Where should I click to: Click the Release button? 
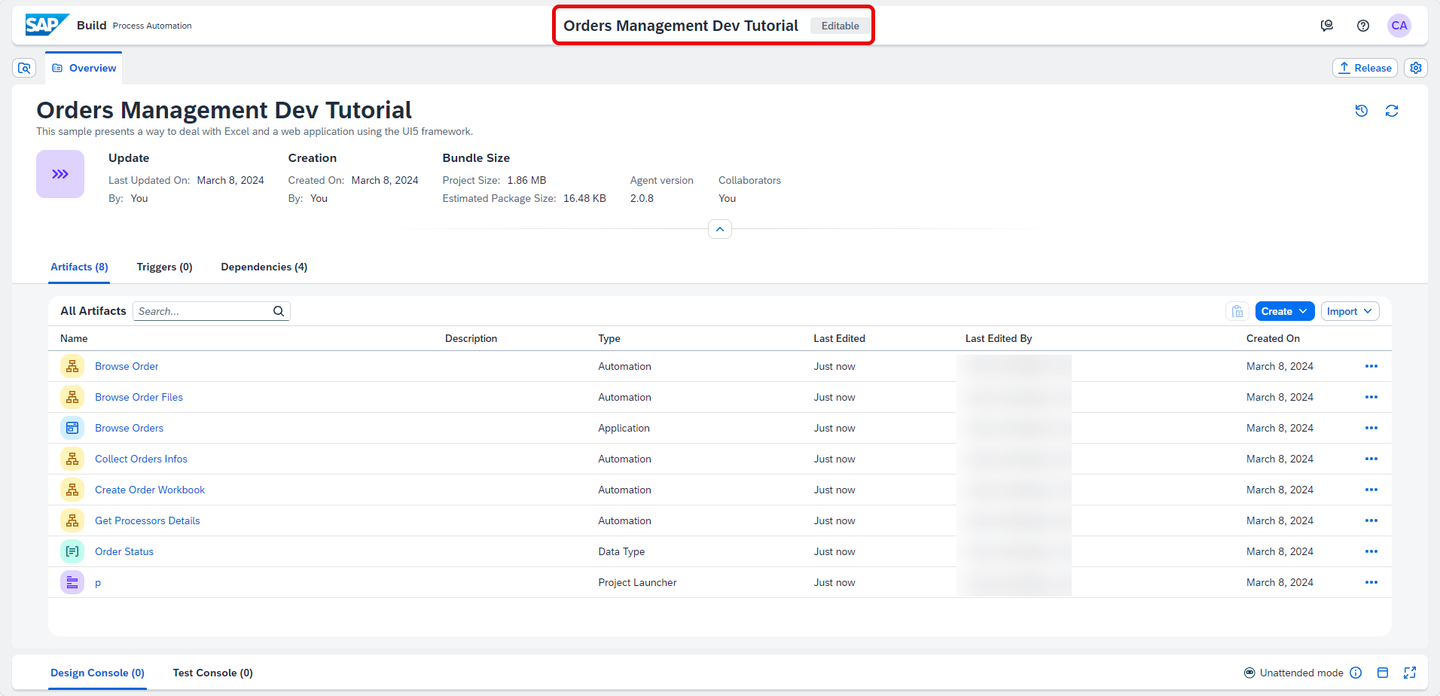click(1365, 68)
